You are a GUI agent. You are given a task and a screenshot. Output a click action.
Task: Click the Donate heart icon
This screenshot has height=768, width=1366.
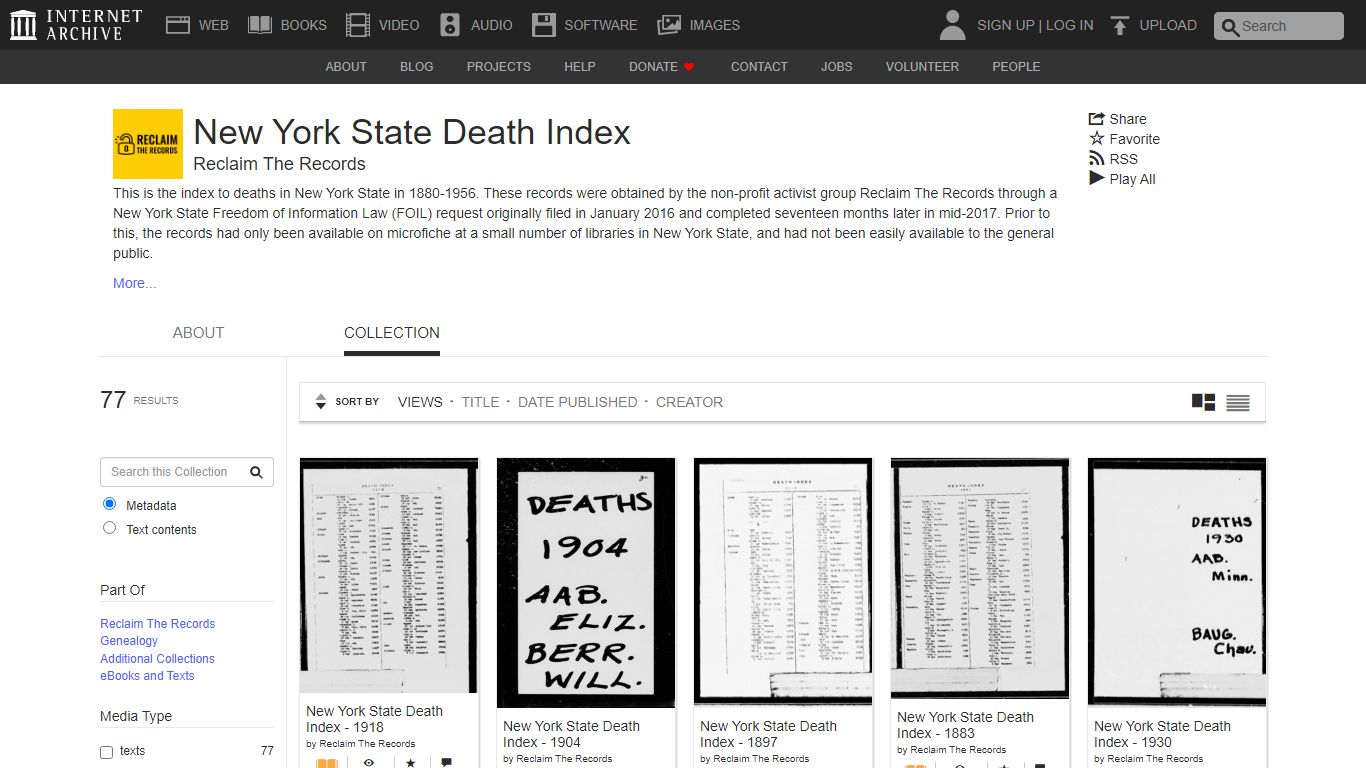(x=689, y=67)
